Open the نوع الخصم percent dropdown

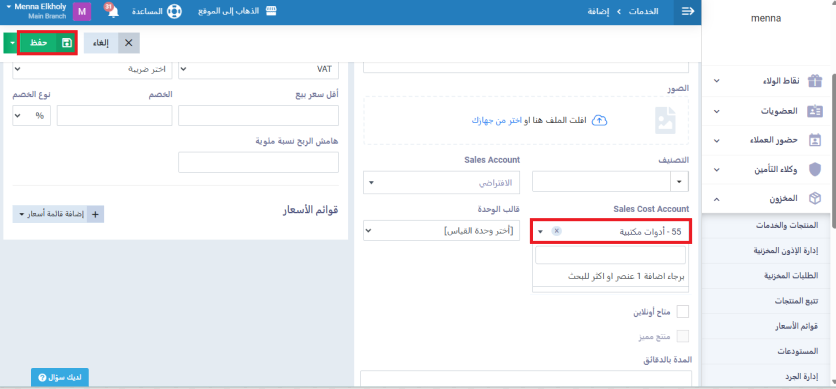[31, 116]
